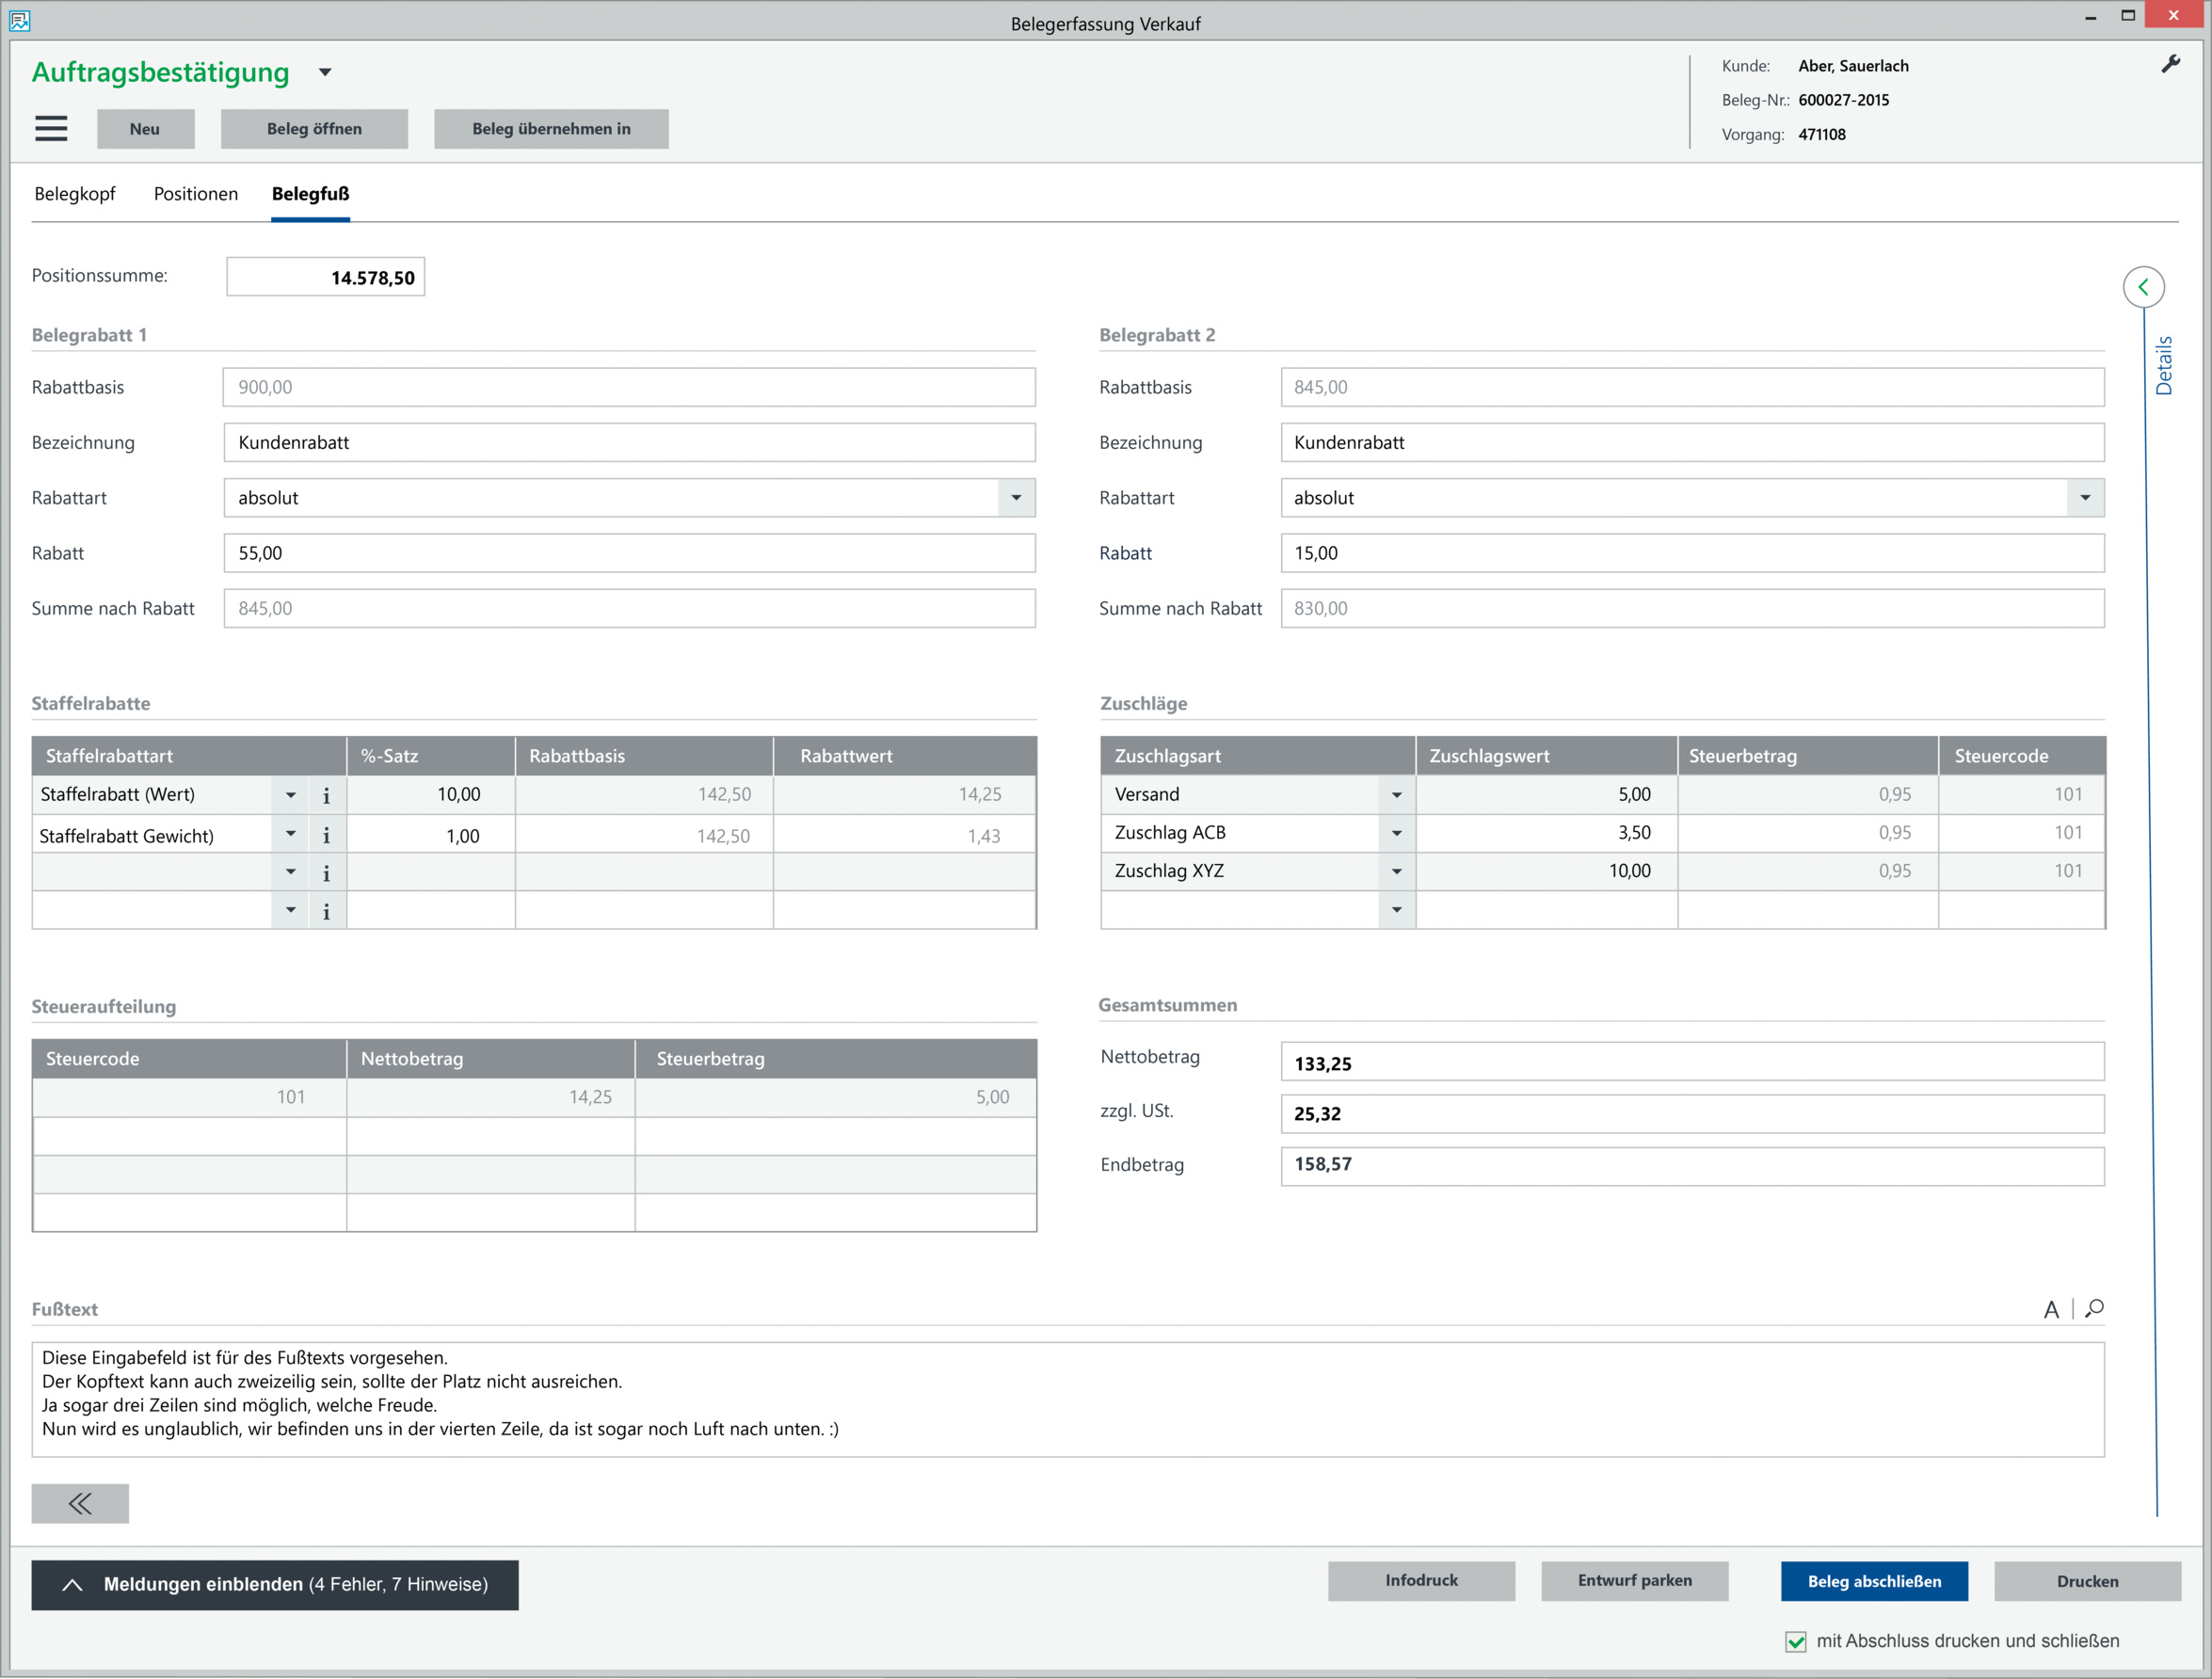Click the Fußtext magnifier search icon
2212x1679 pixels.
(x=2095, y=1309)
